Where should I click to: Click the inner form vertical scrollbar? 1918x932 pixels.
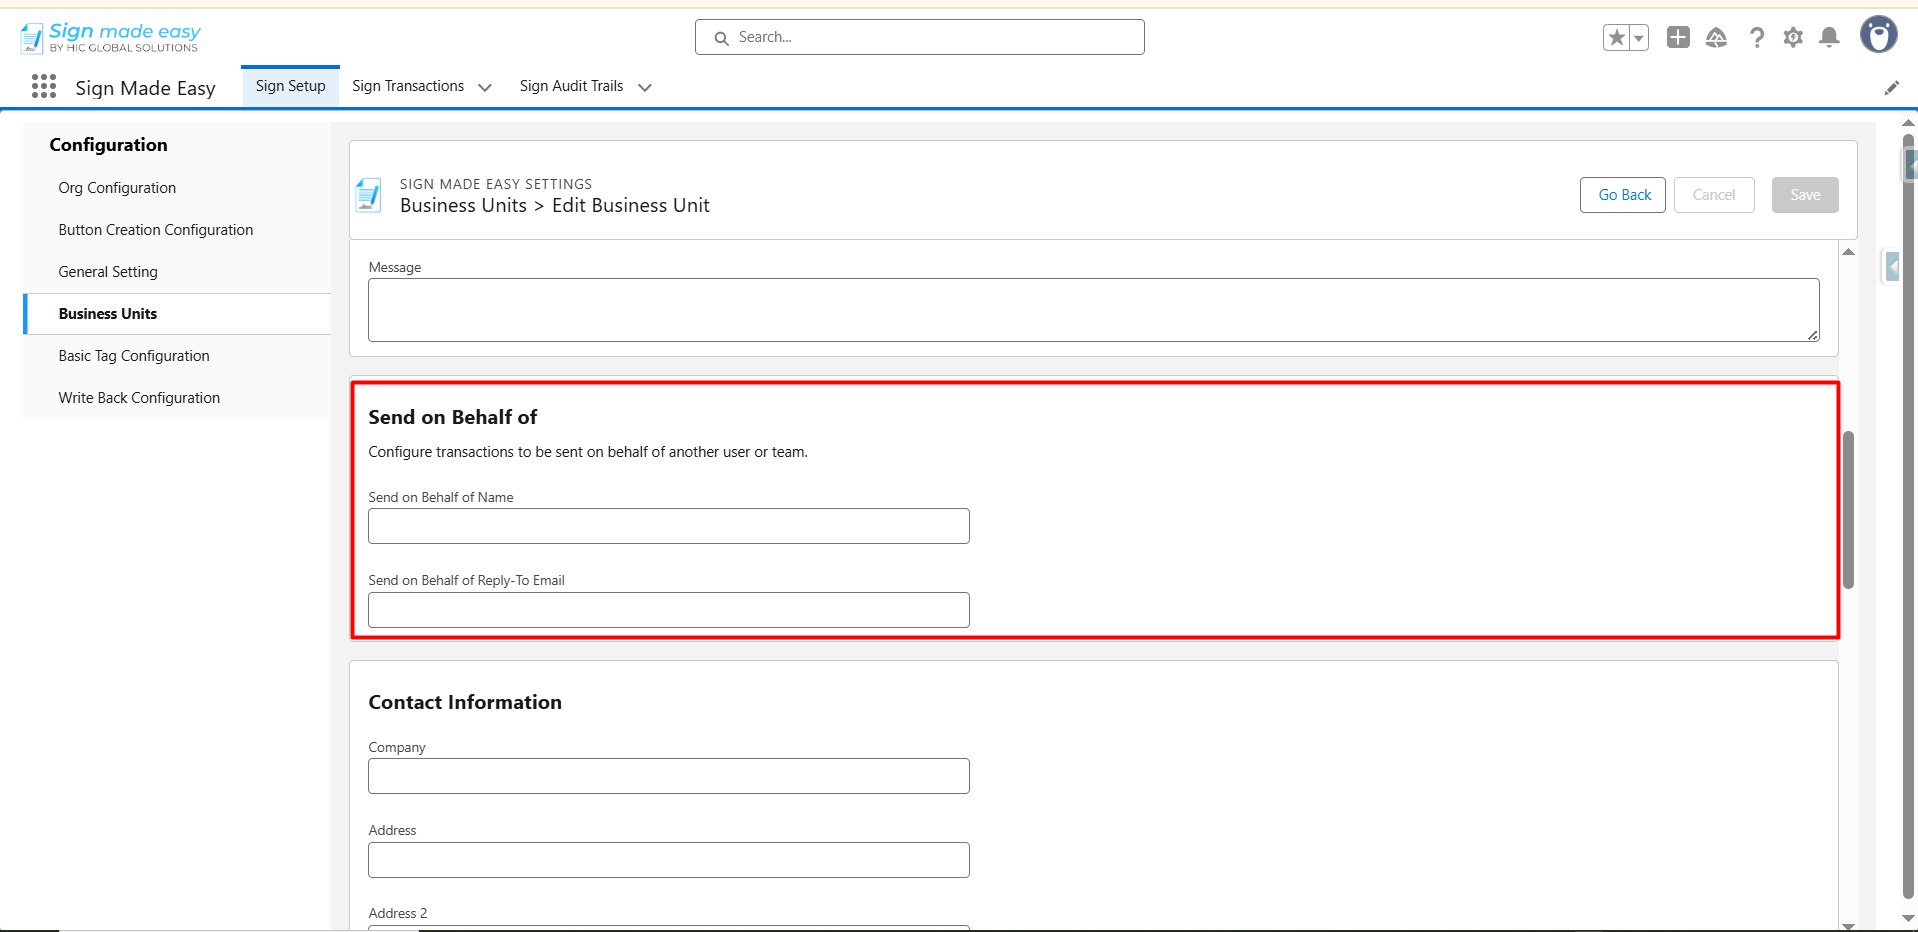tap(1848, 510)
